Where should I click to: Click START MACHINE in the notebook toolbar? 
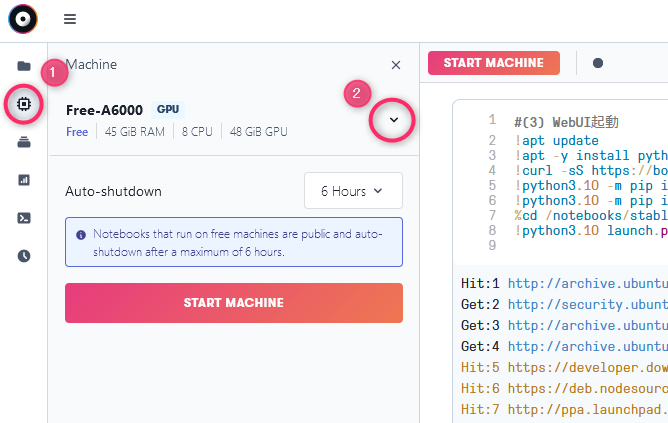494,63
